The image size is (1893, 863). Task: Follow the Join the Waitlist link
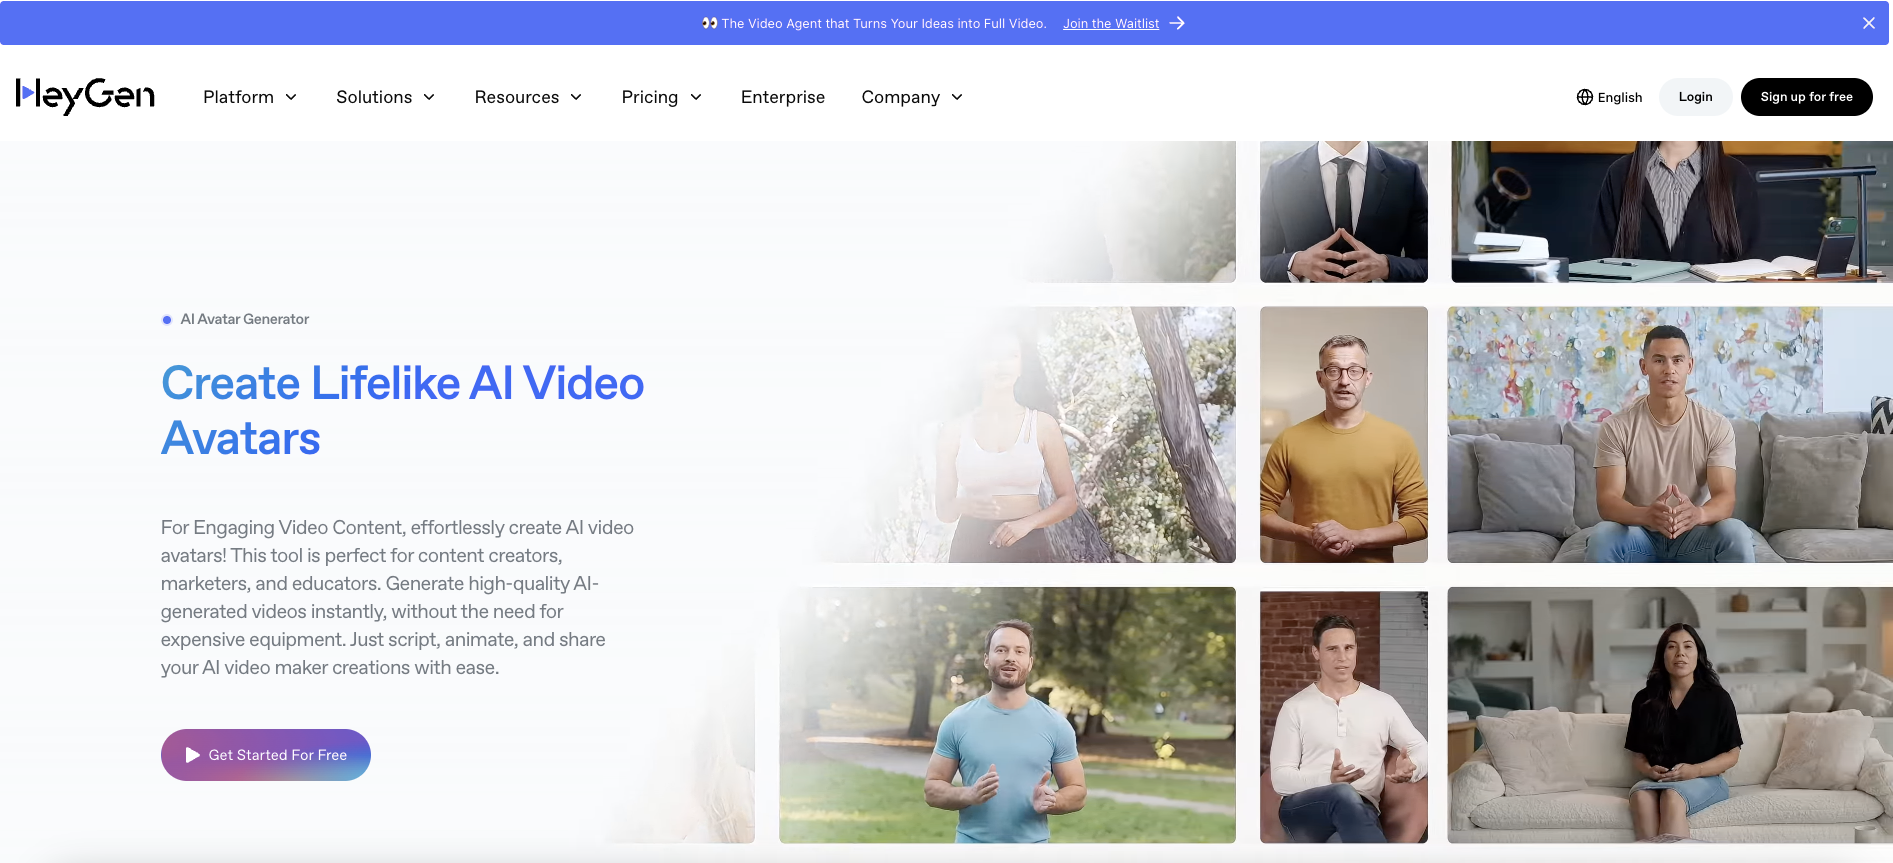click(x=1111, y=23)
